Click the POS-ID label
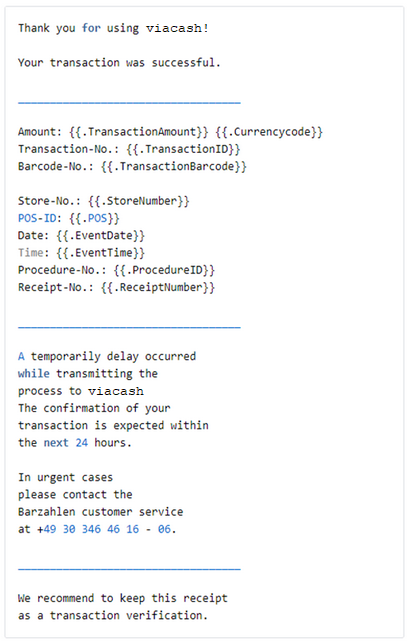Image resolution: width=411 pixels, height=643 pixels. 37,218
